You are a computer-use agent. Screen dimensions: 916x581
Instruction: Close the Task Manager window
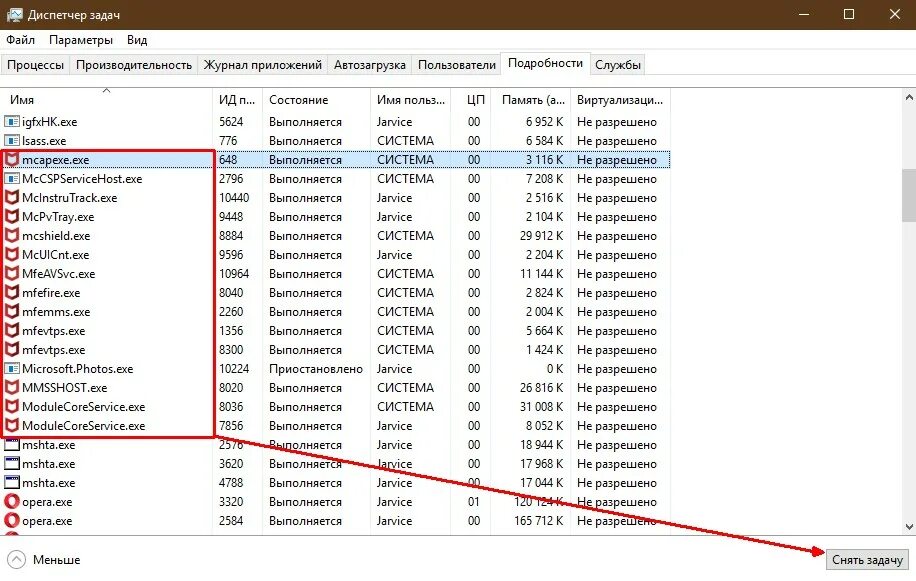(894, 14)
